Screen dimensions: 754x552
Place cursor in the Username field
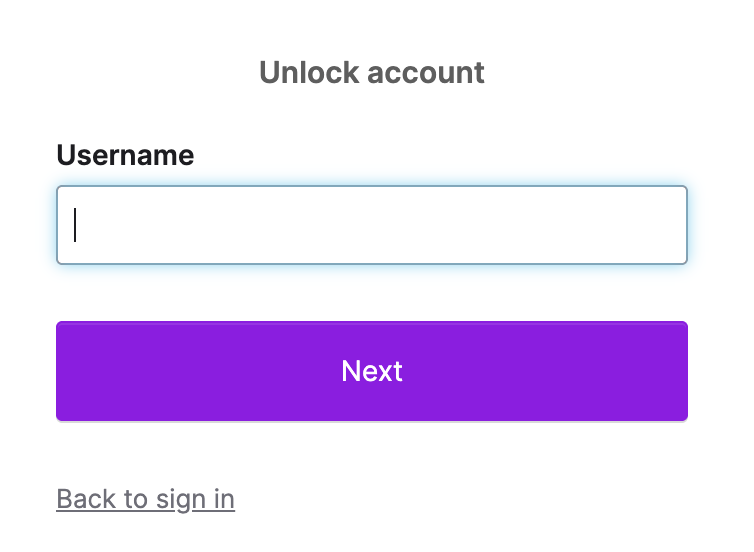[371, 225]
